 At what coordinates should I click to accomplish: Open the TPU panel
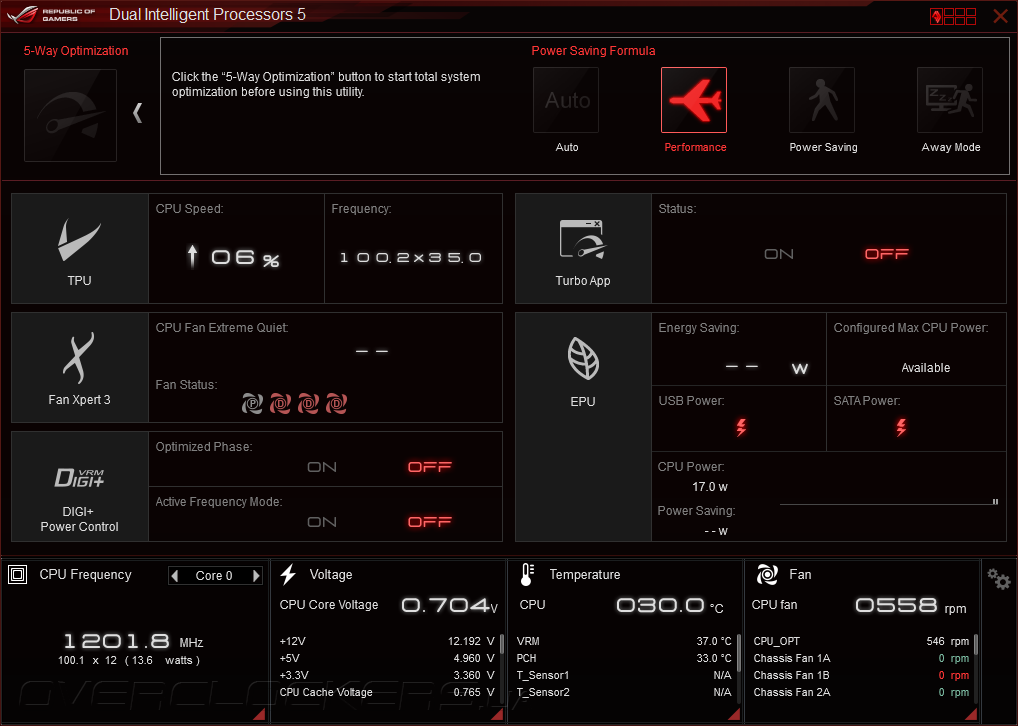click(x=80, y=248)
